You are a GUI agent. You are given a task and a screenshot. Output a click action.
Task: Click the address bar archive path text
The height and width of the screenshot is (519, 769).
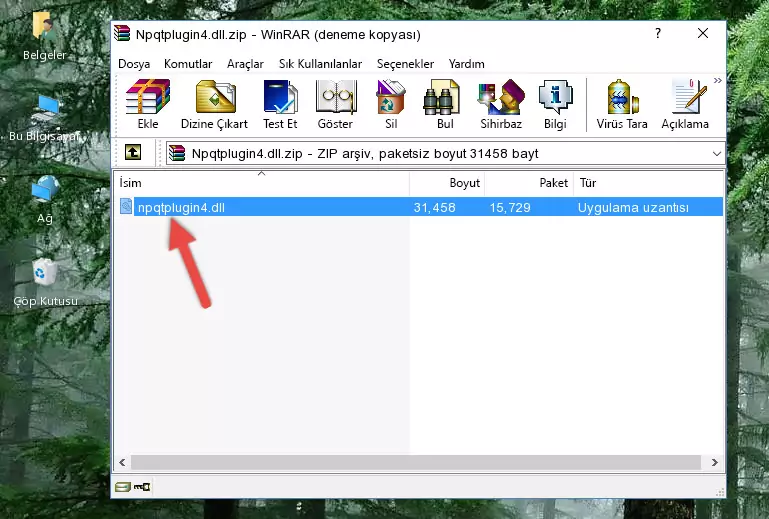pos(365,154)
